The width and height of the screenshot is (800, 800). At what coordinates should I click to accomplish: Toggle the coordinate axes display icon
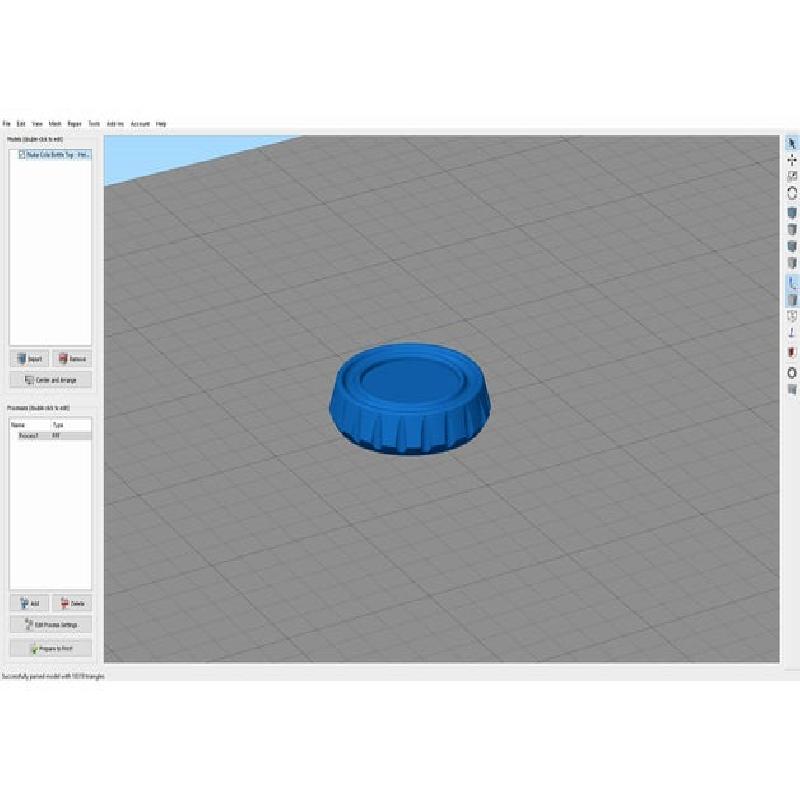point(792,284)
